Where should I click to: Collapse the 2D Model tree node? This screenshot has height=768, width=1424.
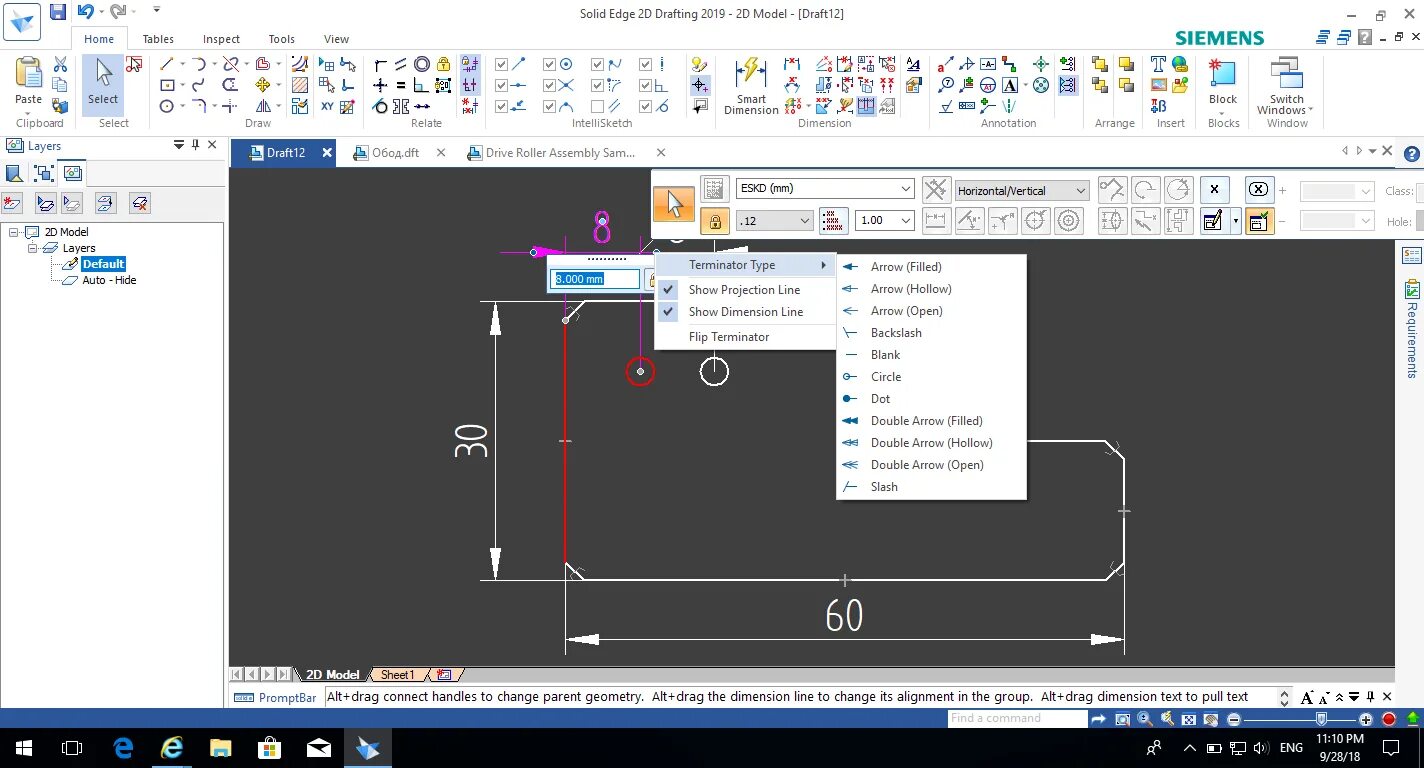[x=15, y=232]
